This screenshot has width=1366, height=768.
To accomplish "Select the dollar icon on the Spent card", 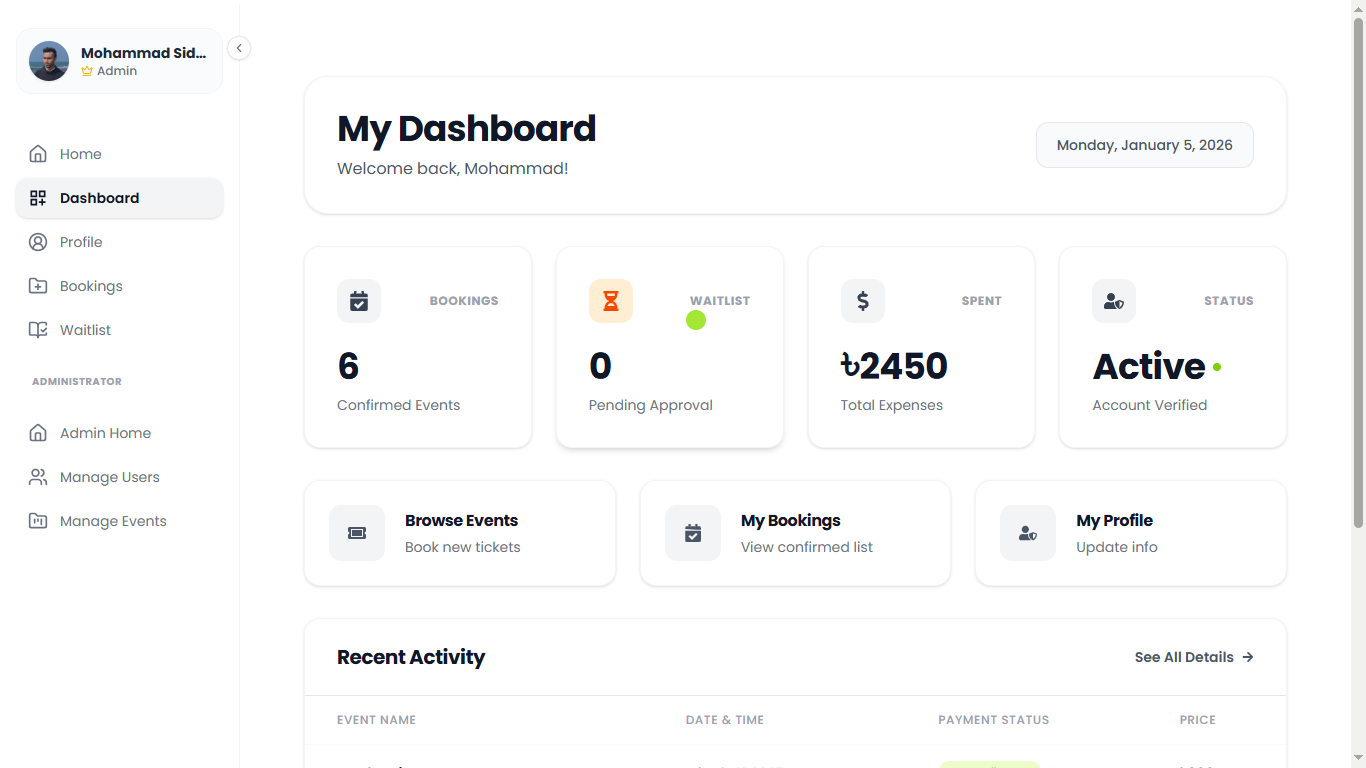I will 862,300.
